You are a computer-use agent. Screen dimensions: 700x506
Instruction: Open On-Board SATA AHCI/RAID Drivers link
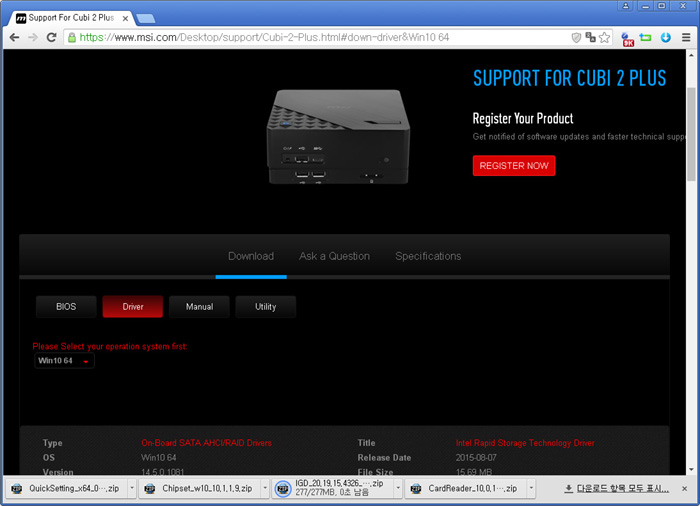tap(206, 443)
